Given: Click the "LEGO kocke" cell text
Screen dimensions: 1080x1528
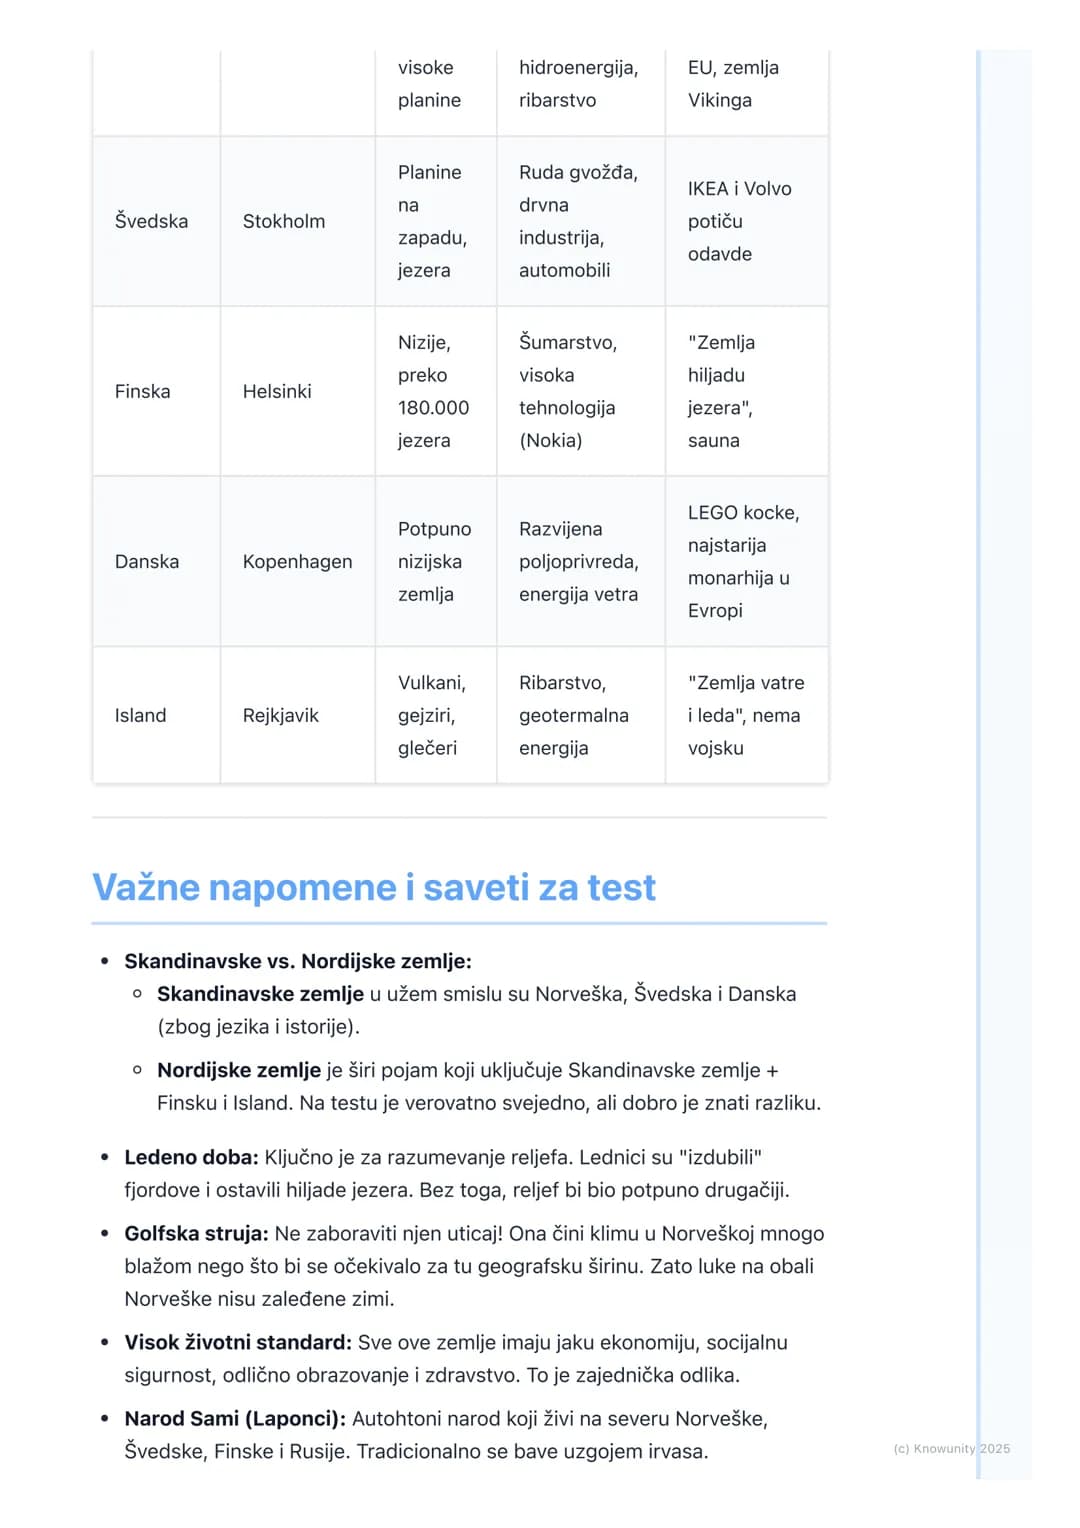Looking at the screenshot, I should click(743, 513).
